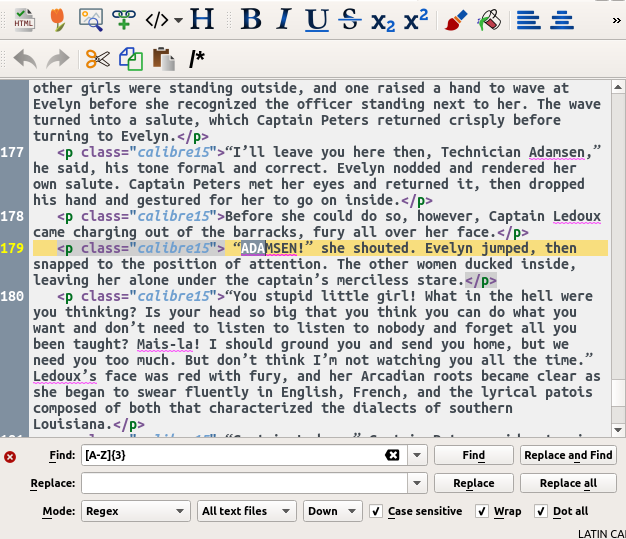Click line number 178 in gutter
Viewport: 626px width, 539px height.
[x=12, y=216]
